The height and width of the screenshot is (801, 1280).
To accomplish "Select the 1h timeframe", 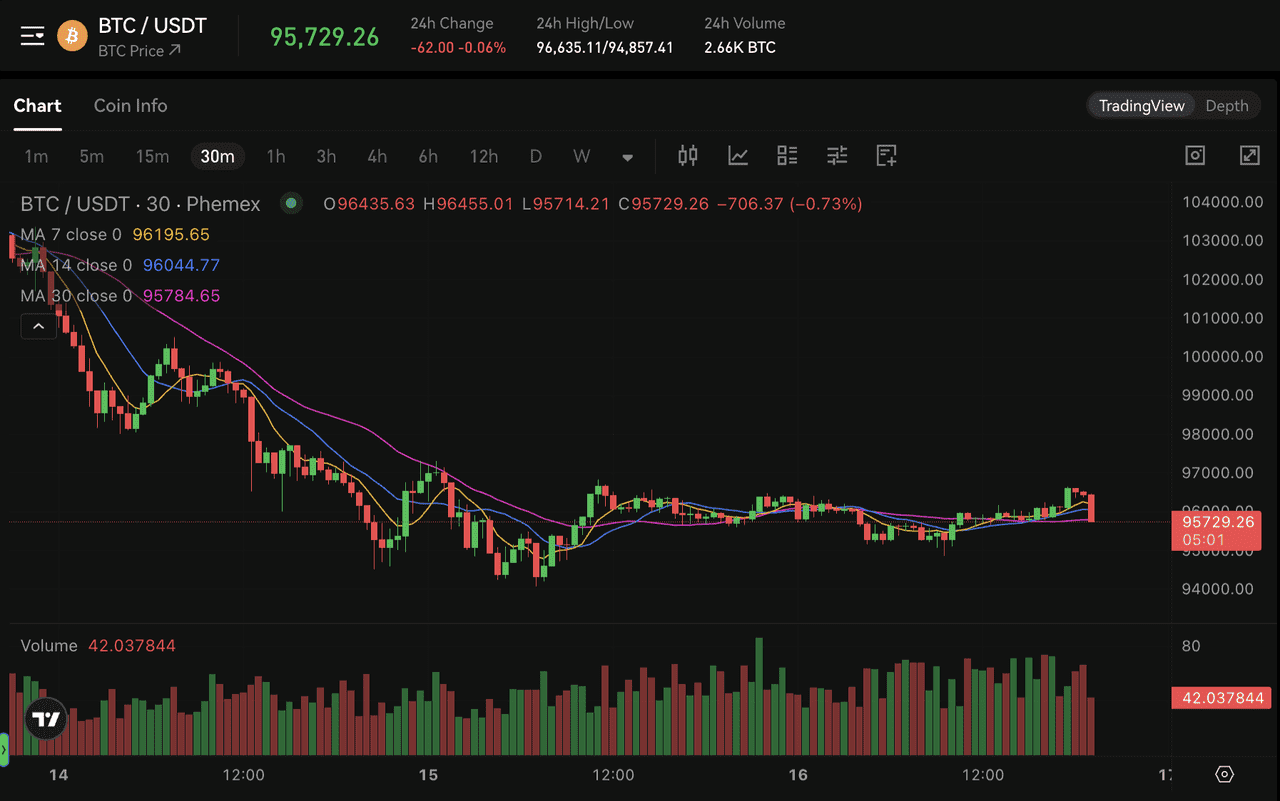I will click(276, 156).
